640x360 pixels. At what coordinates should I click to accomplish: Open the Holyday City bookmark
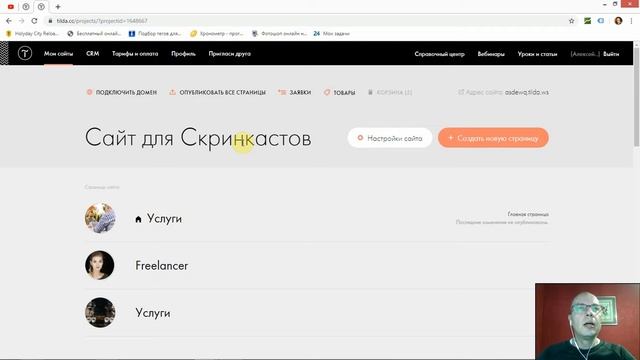pos(33,33)
